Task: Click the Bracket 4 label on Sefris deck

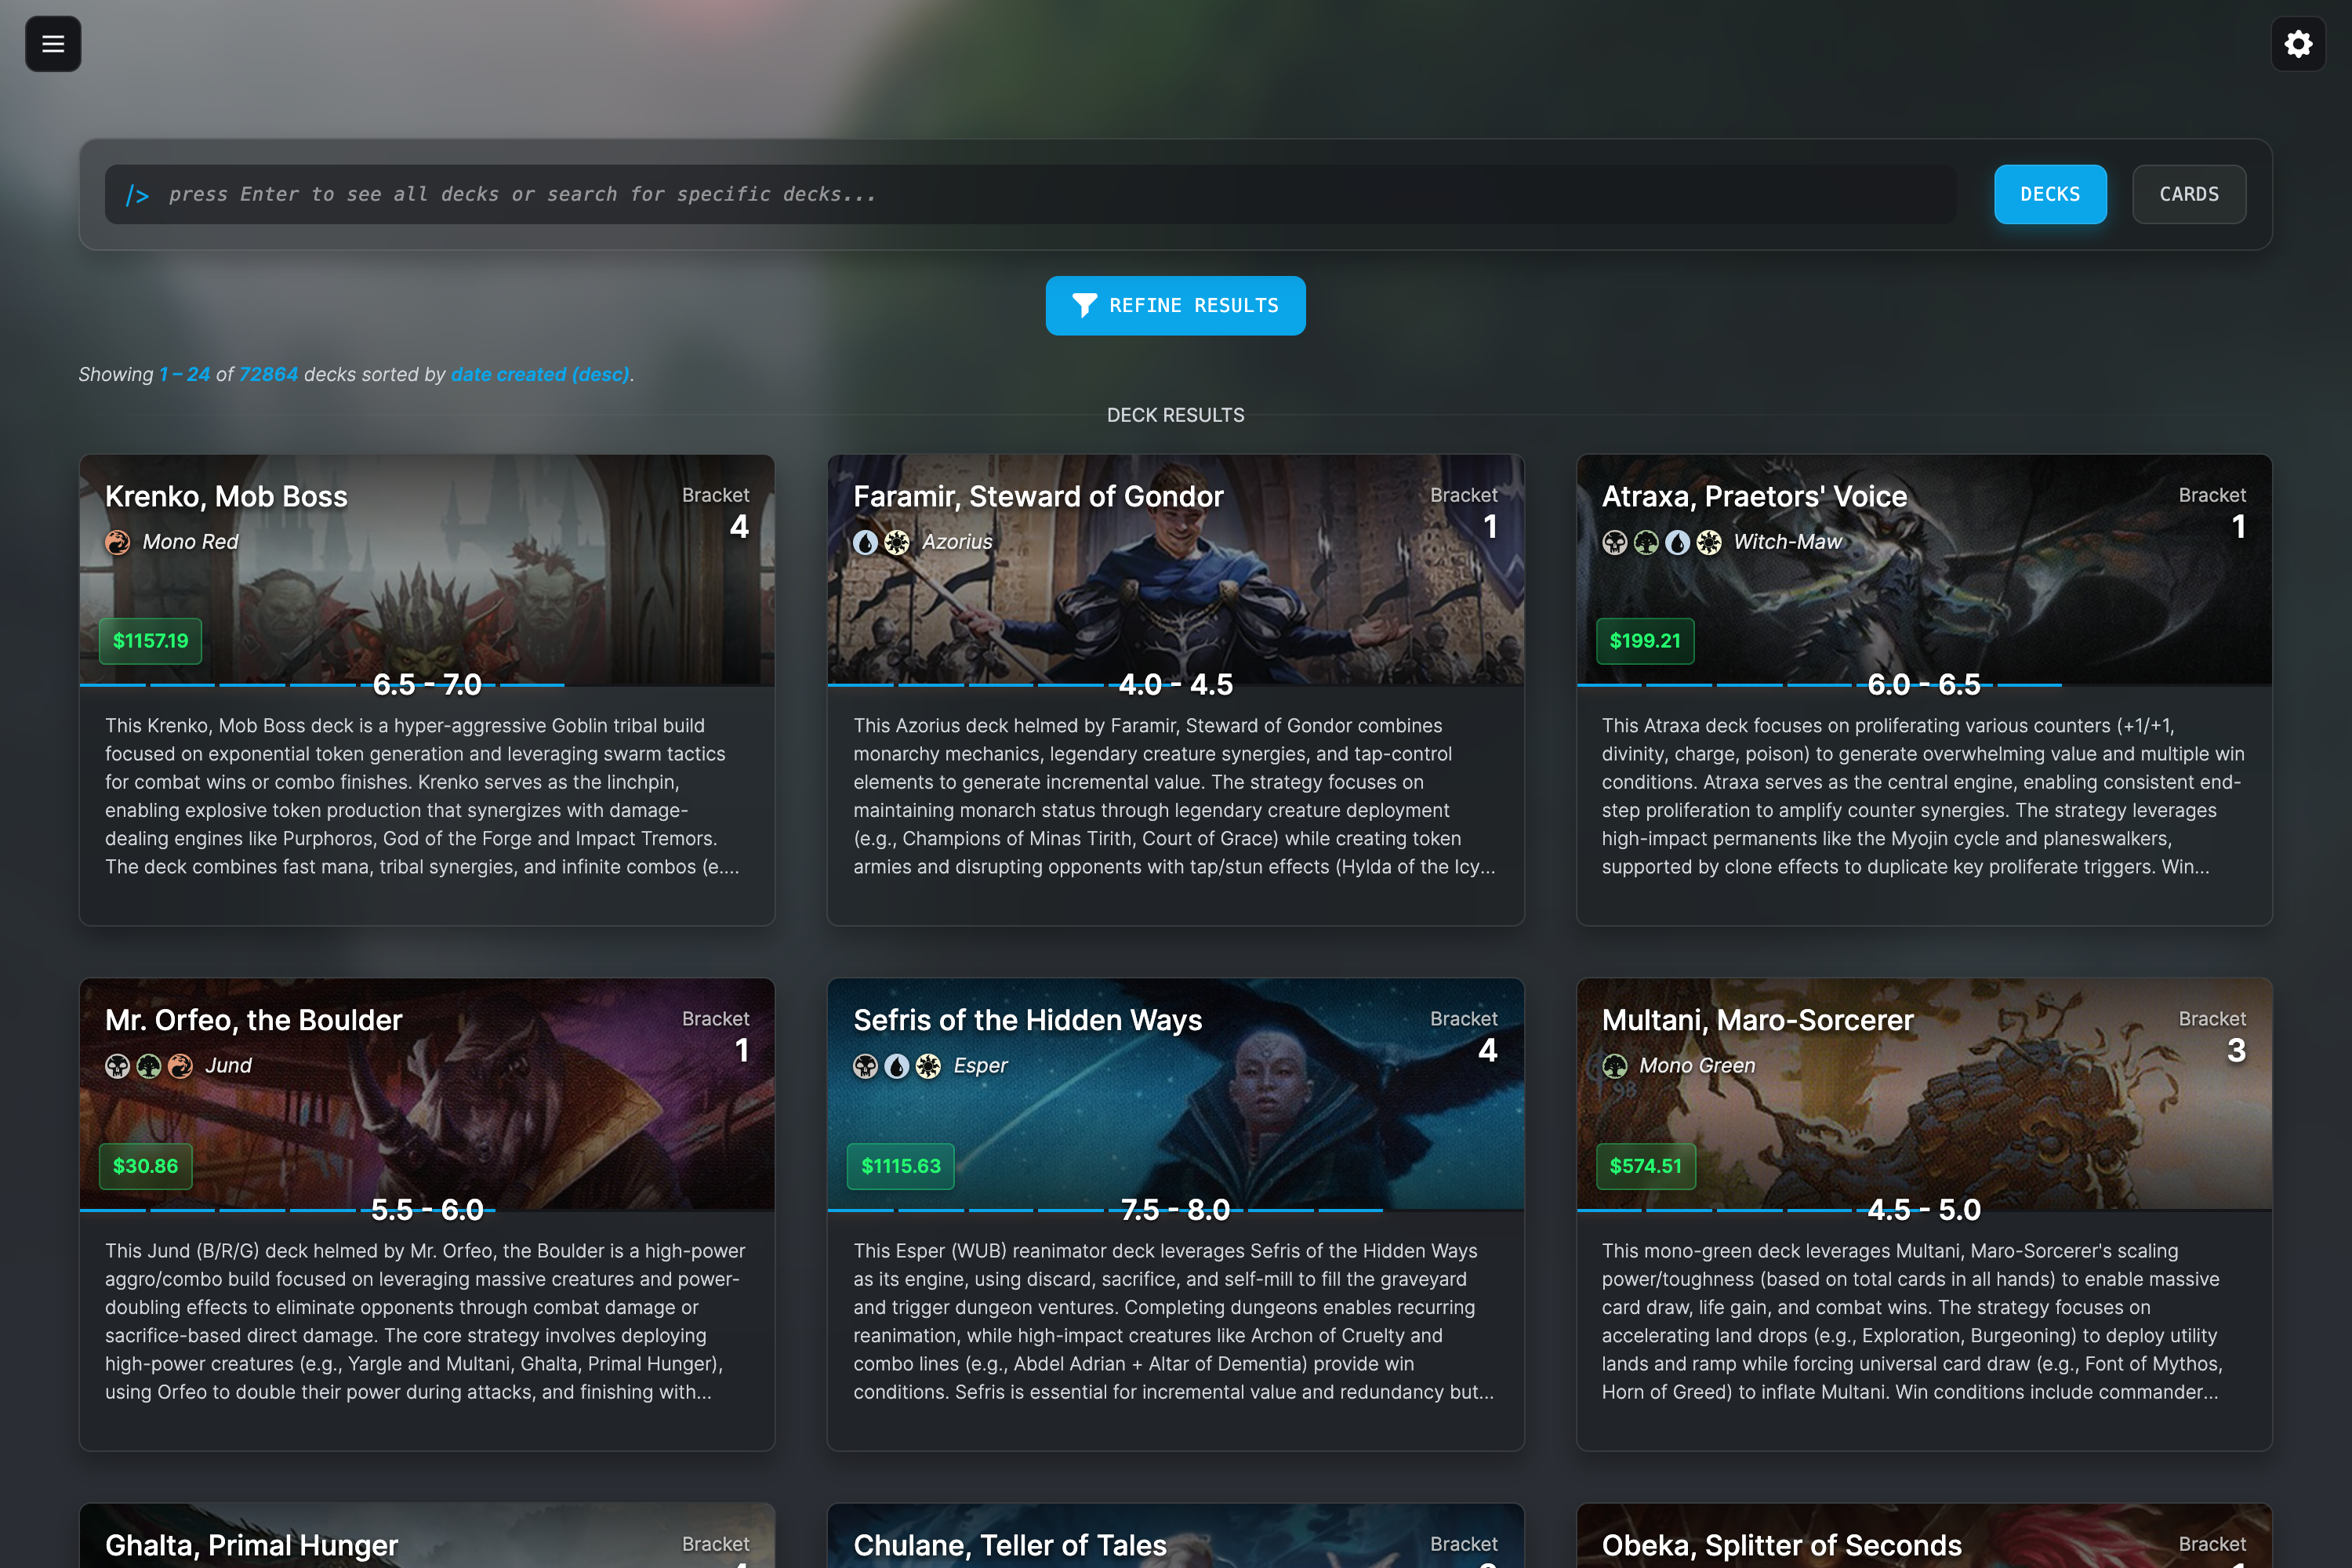Action: coord(1464,1037)
